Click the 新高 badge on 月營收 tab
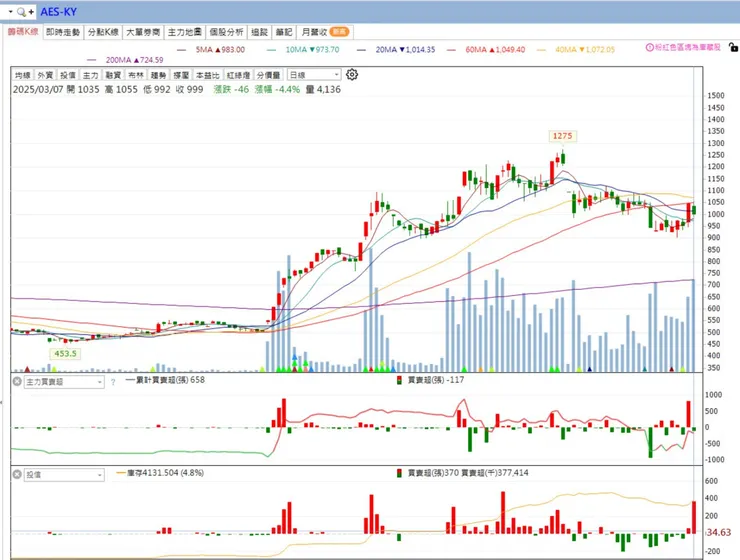 (339, 32)
